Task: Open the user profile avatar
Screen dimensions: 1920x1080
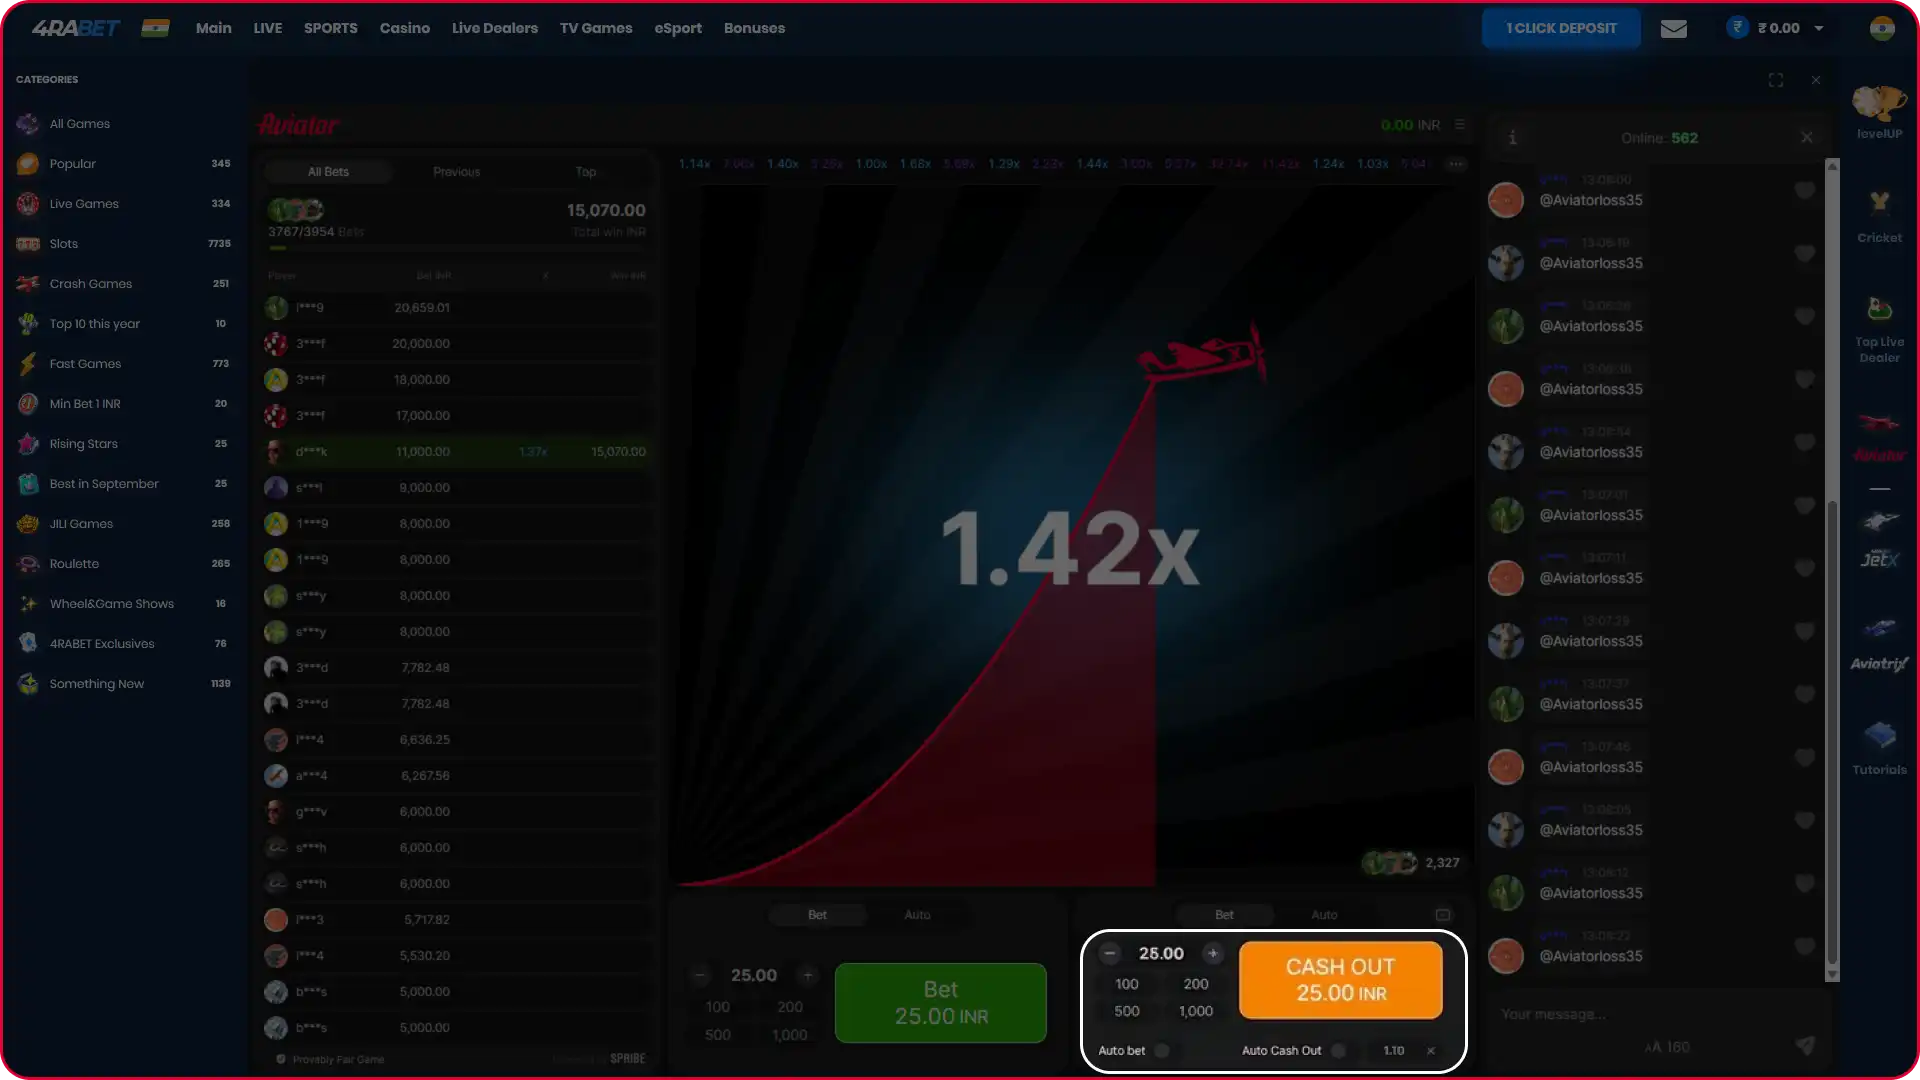Action: click(x=1882, y=28)
